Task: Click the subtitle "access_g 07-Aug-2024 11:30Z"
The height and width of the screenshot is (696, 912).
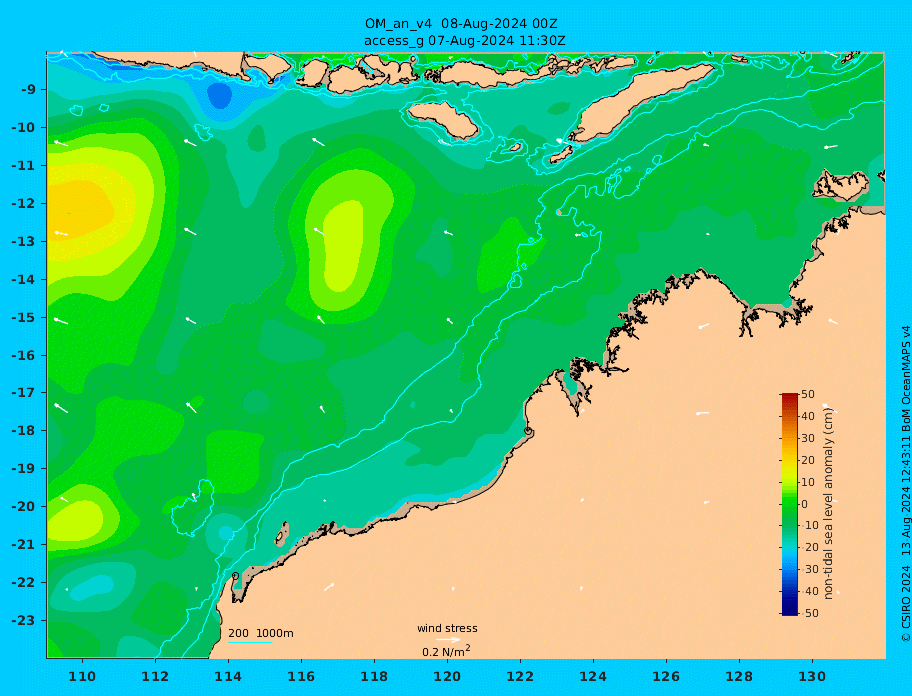Action: (464, 41)
